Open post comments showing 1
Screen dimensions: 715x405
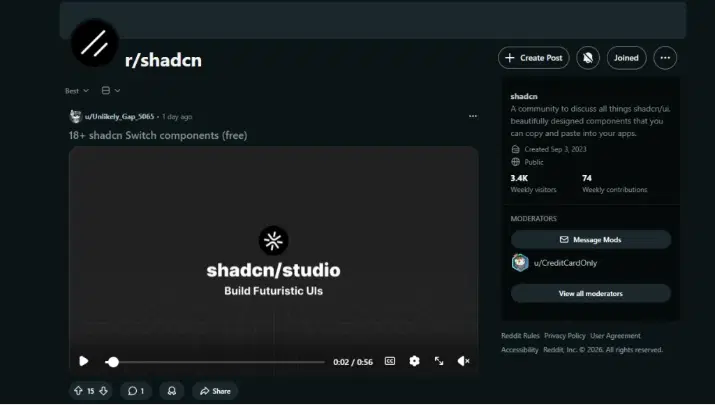tap(136, 391)
